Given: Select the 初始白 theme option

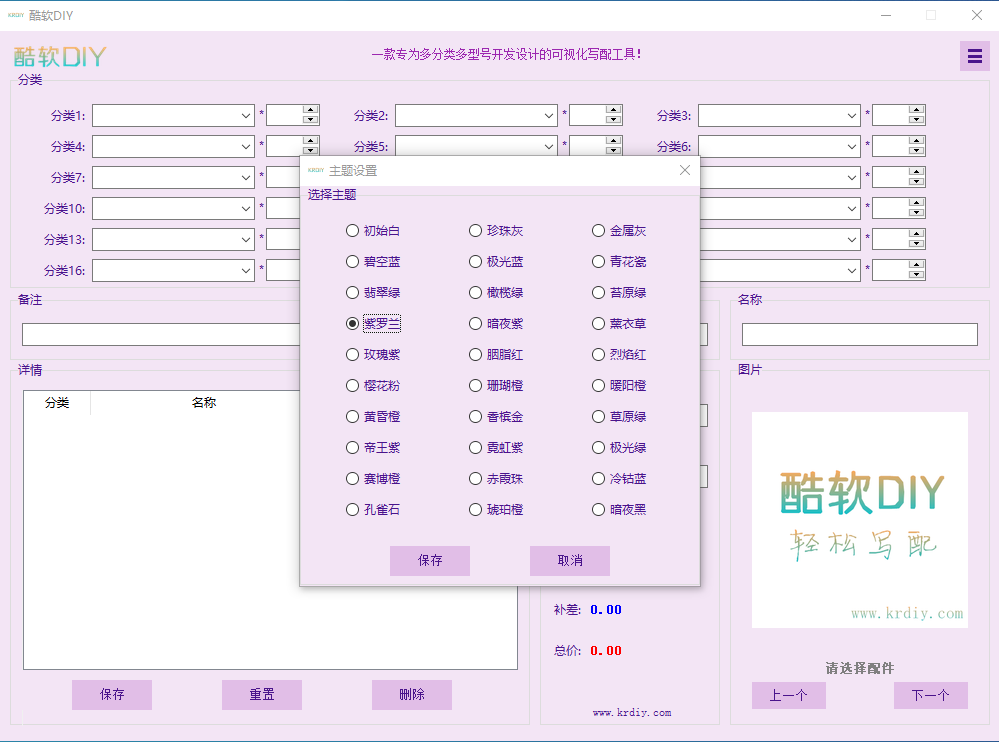Looking at the screenshot, I should point(352,231).
